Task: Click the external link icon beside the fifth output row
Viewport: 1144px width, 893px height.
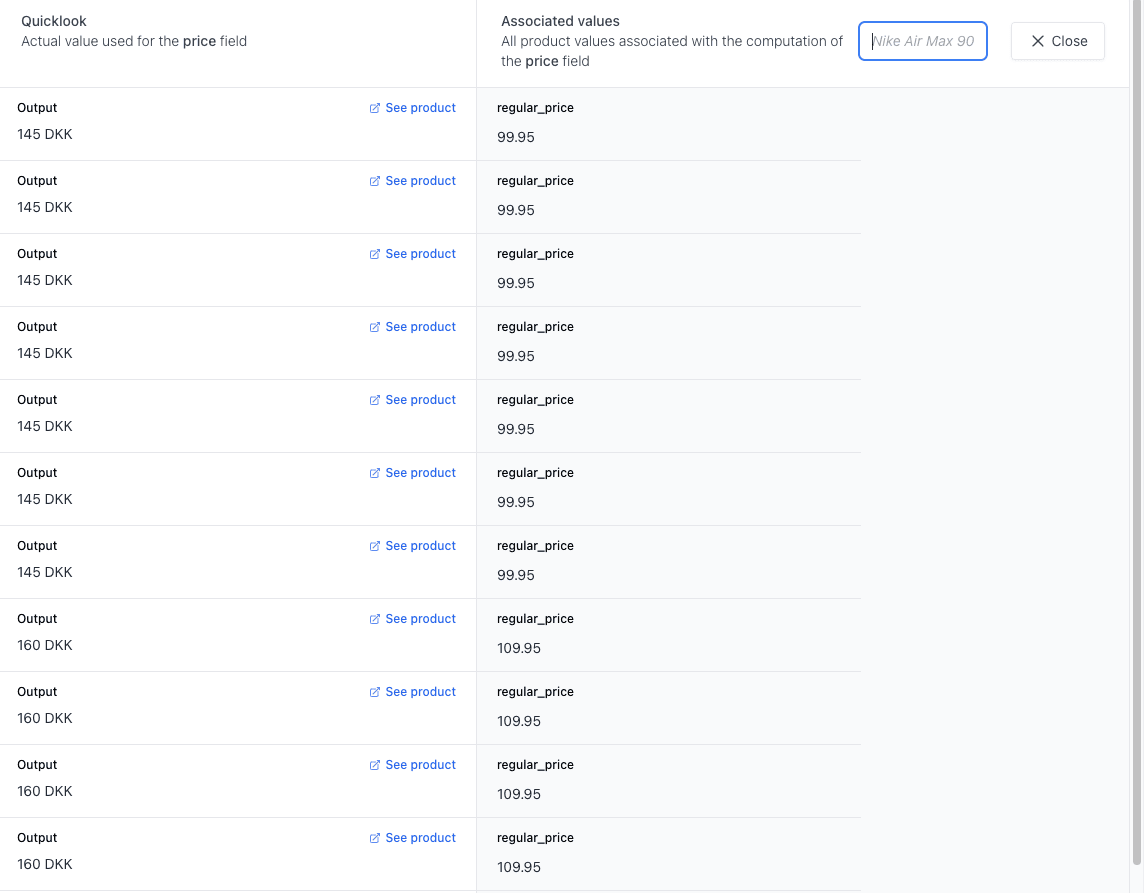Action: coord(374,399)
